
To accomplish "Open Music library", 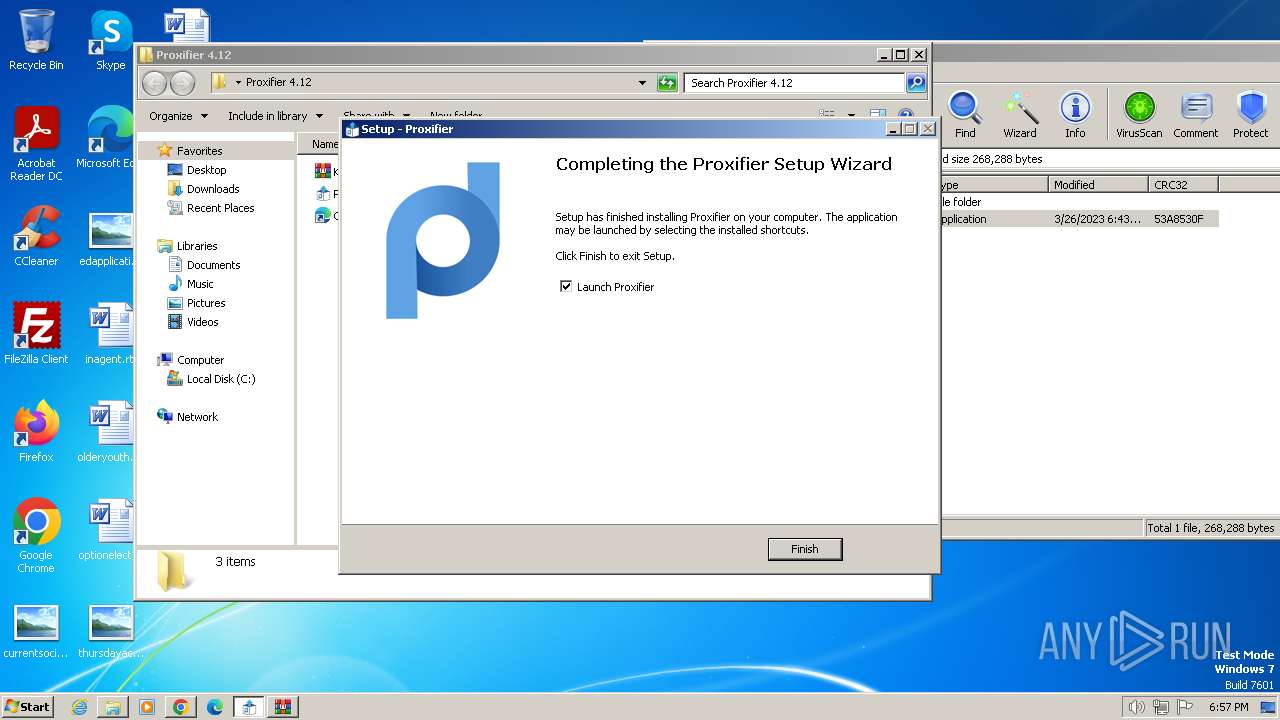I will [200, 284].
